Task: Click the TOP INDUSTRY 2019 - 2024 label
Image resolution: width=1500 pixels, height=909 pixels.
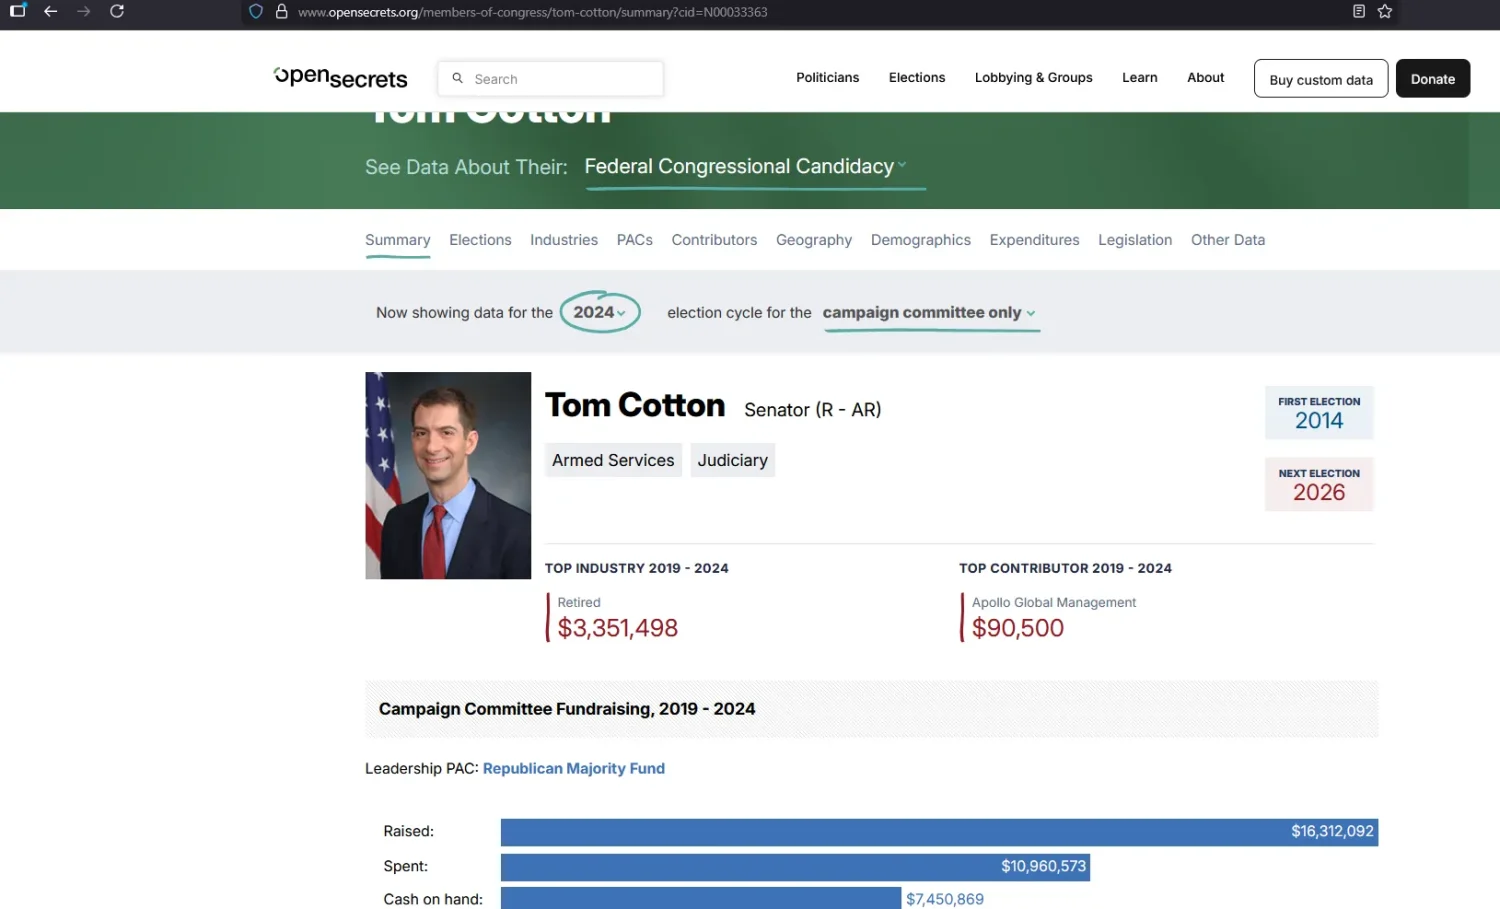Action: [637, 568]
